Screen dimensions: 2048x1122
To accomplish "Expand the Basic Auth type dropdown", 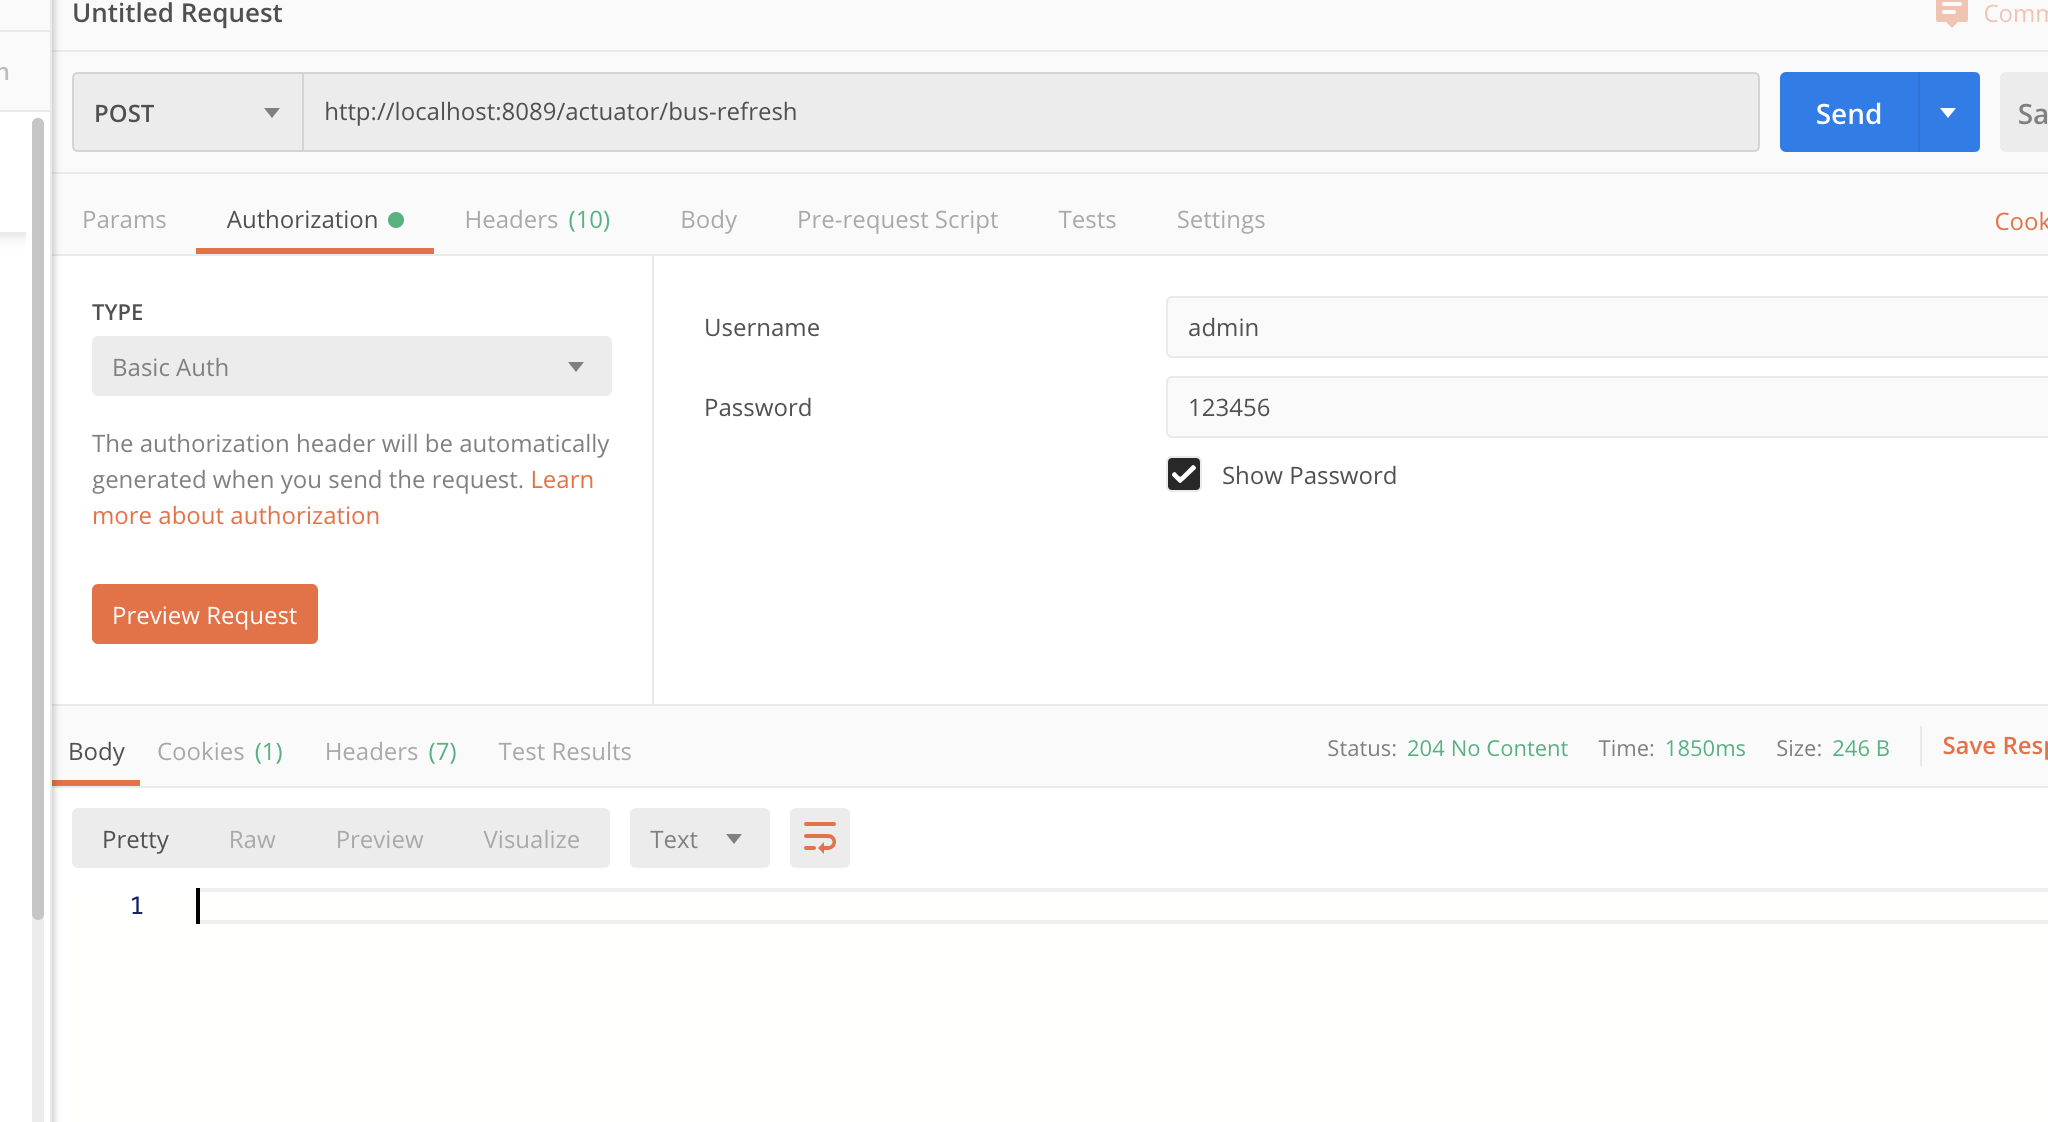I will pos(351,366).
